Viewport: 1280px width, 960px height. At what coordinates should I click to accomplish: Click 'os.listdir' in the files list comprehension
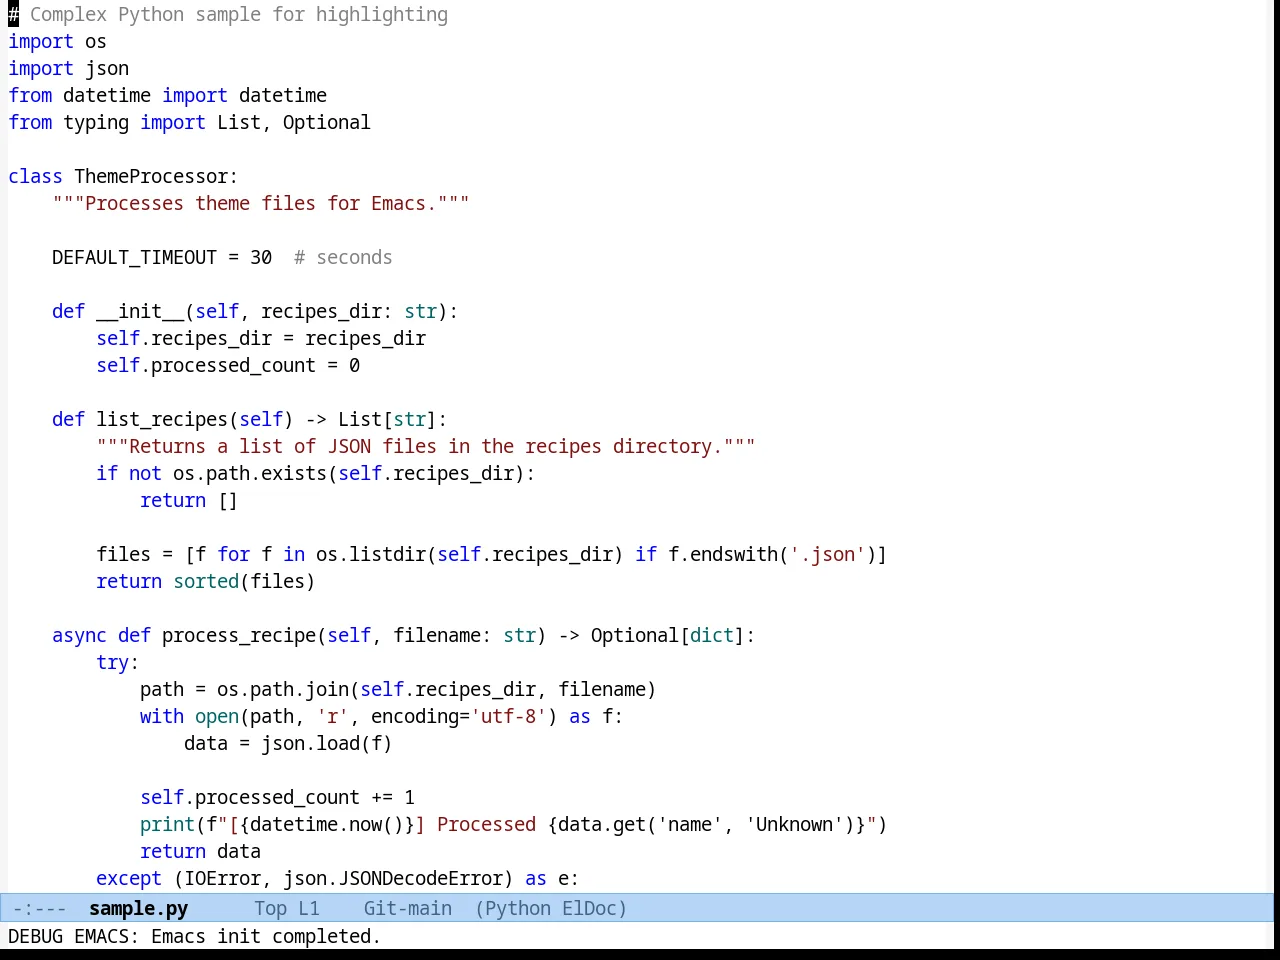click(371, 554)
